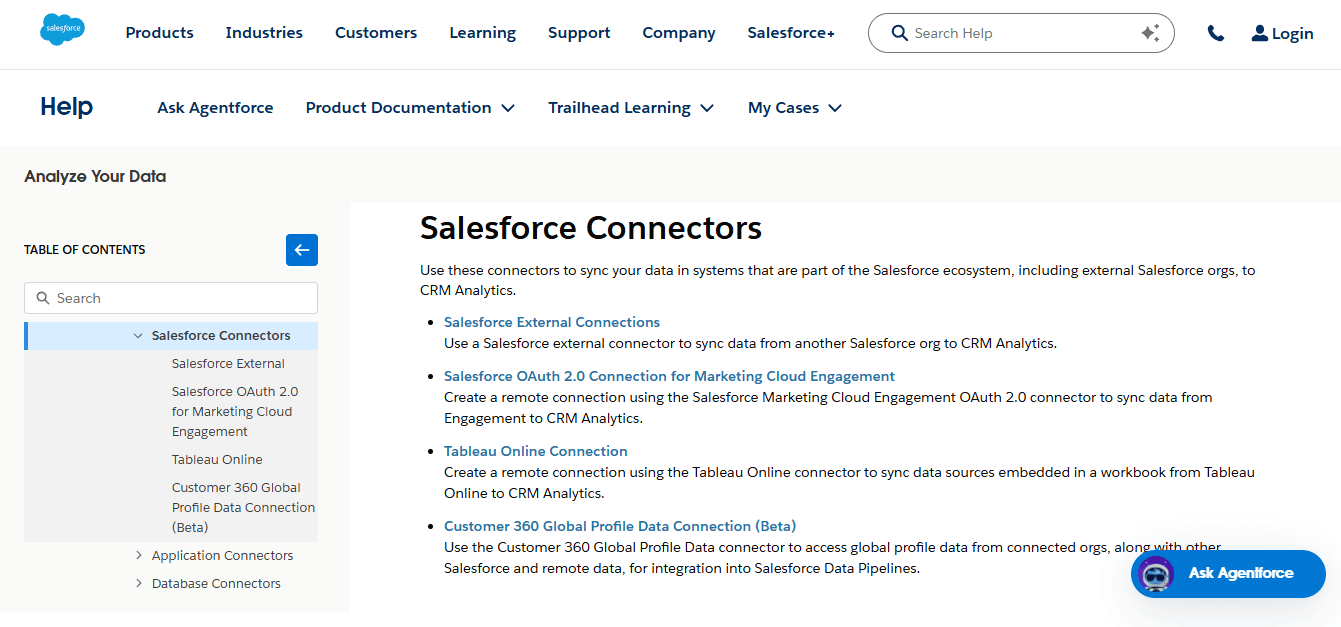Open Tableau Online Connection link
Image resolution: width=1341 pixels, height=627 pixels.
(536, 451)
